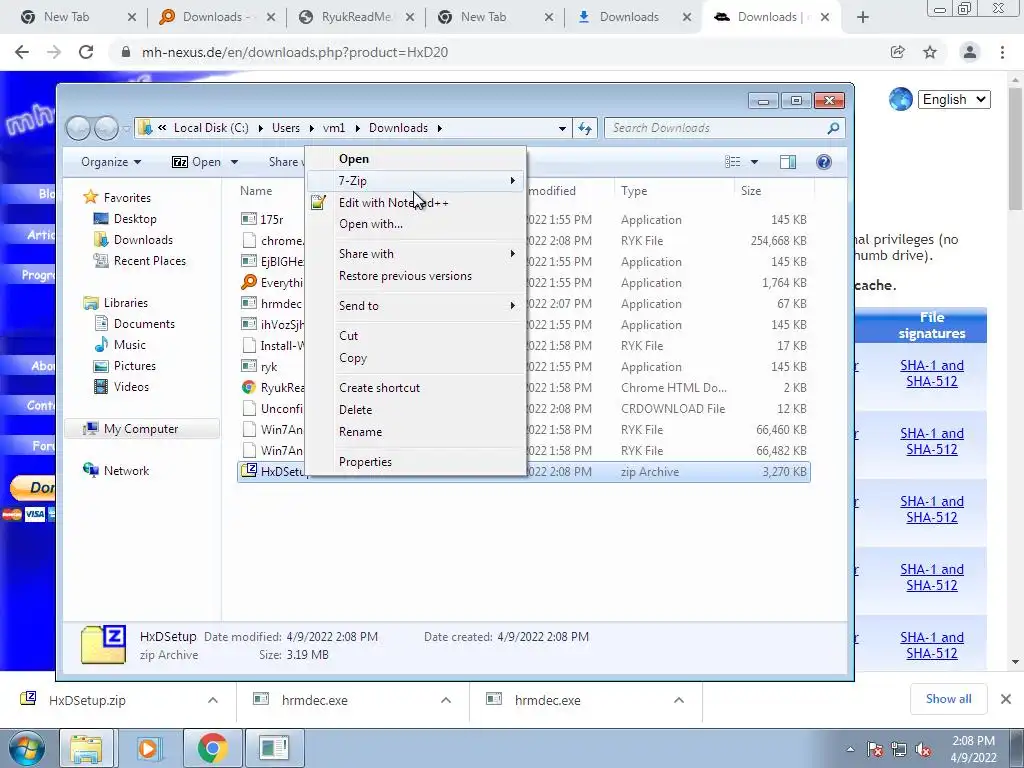Screen dimensions: 1024x768
Task: Open the 7-Zip submenu in context menu
Action: click(x=415, y=181)
